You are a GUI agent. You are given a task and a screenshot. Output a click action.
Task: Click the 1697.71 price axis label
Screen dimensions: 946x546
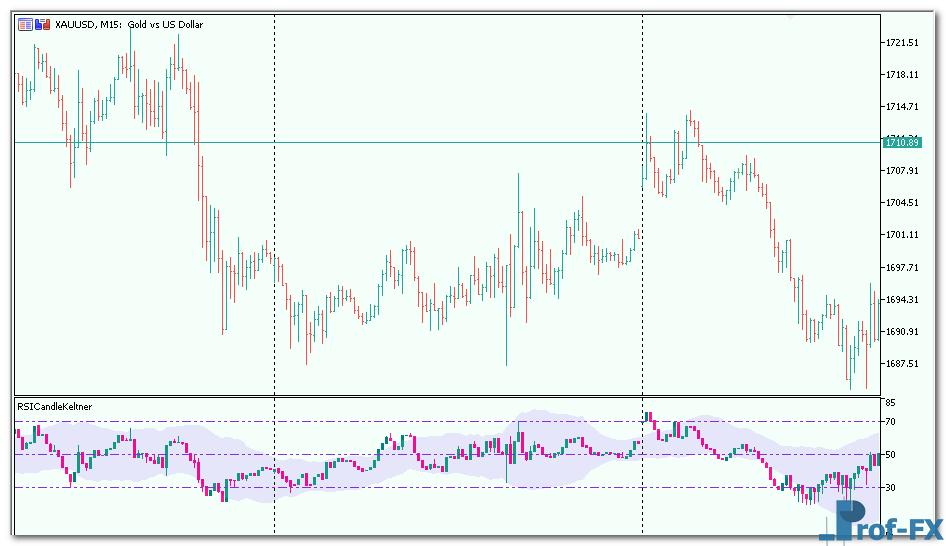point(901,267)
